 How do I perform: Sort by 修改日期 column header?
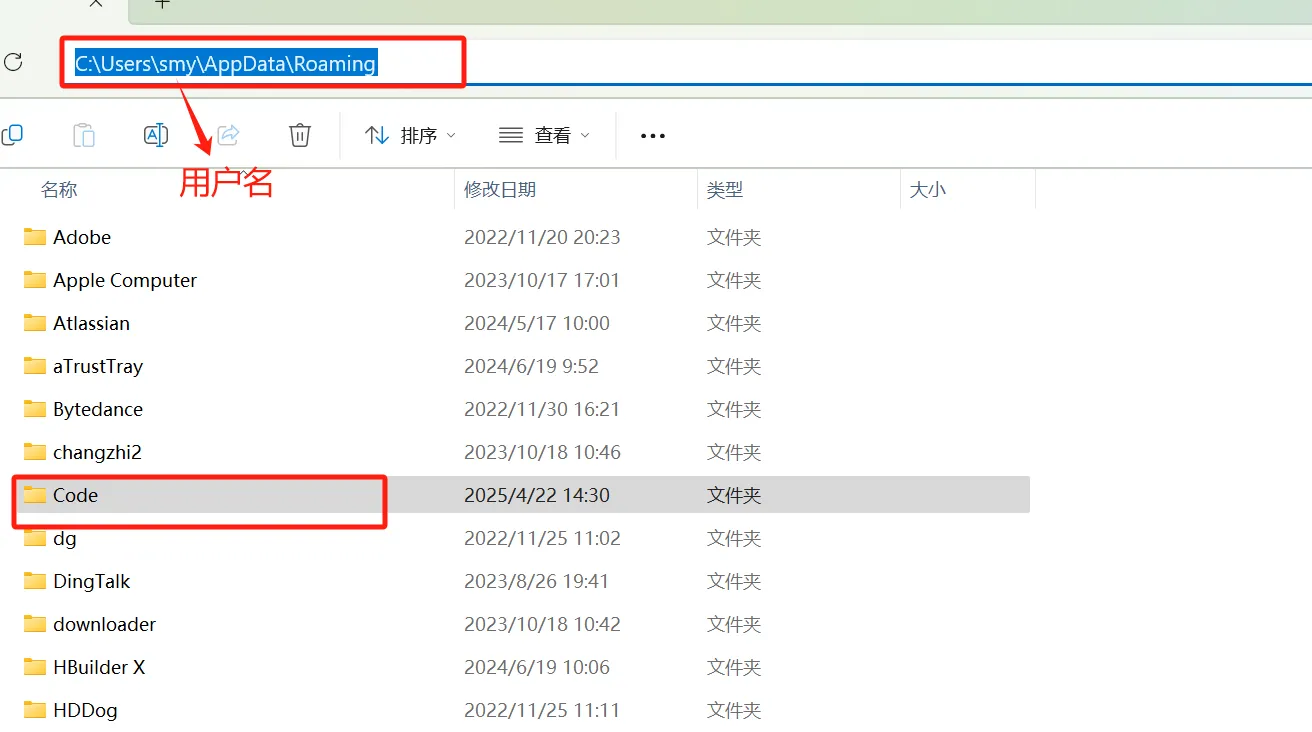505,189
